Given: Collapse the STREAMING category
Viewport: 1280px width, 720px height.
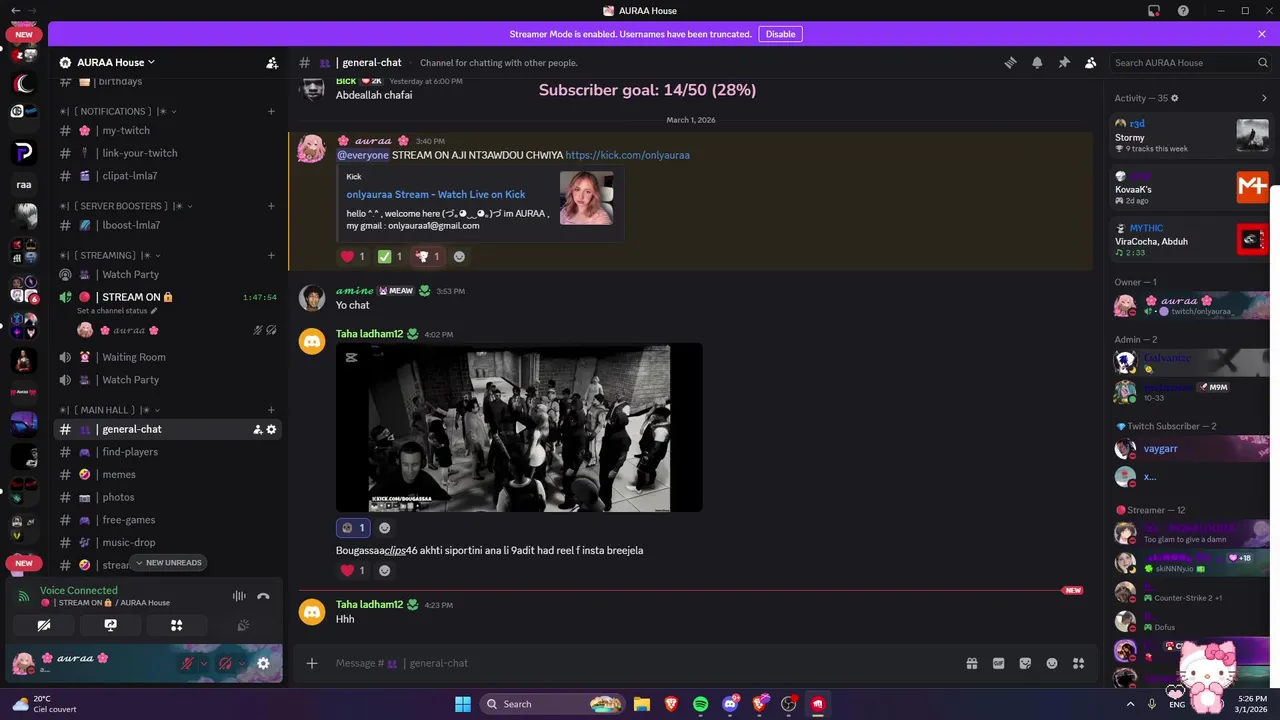Looking at the screenshot, I should pyautogui.click(x=110, y=255).
